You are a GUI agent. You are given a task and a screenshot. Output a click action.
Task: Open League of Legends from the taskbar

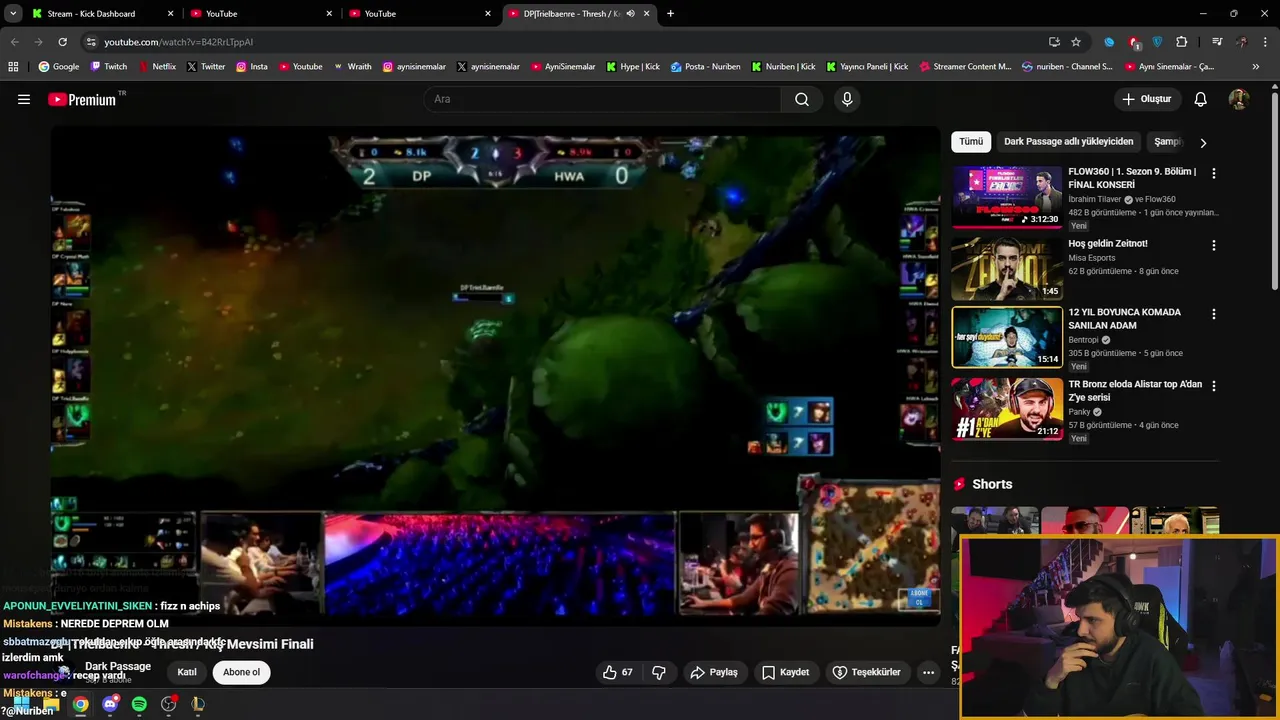click(x=198, y=704)
